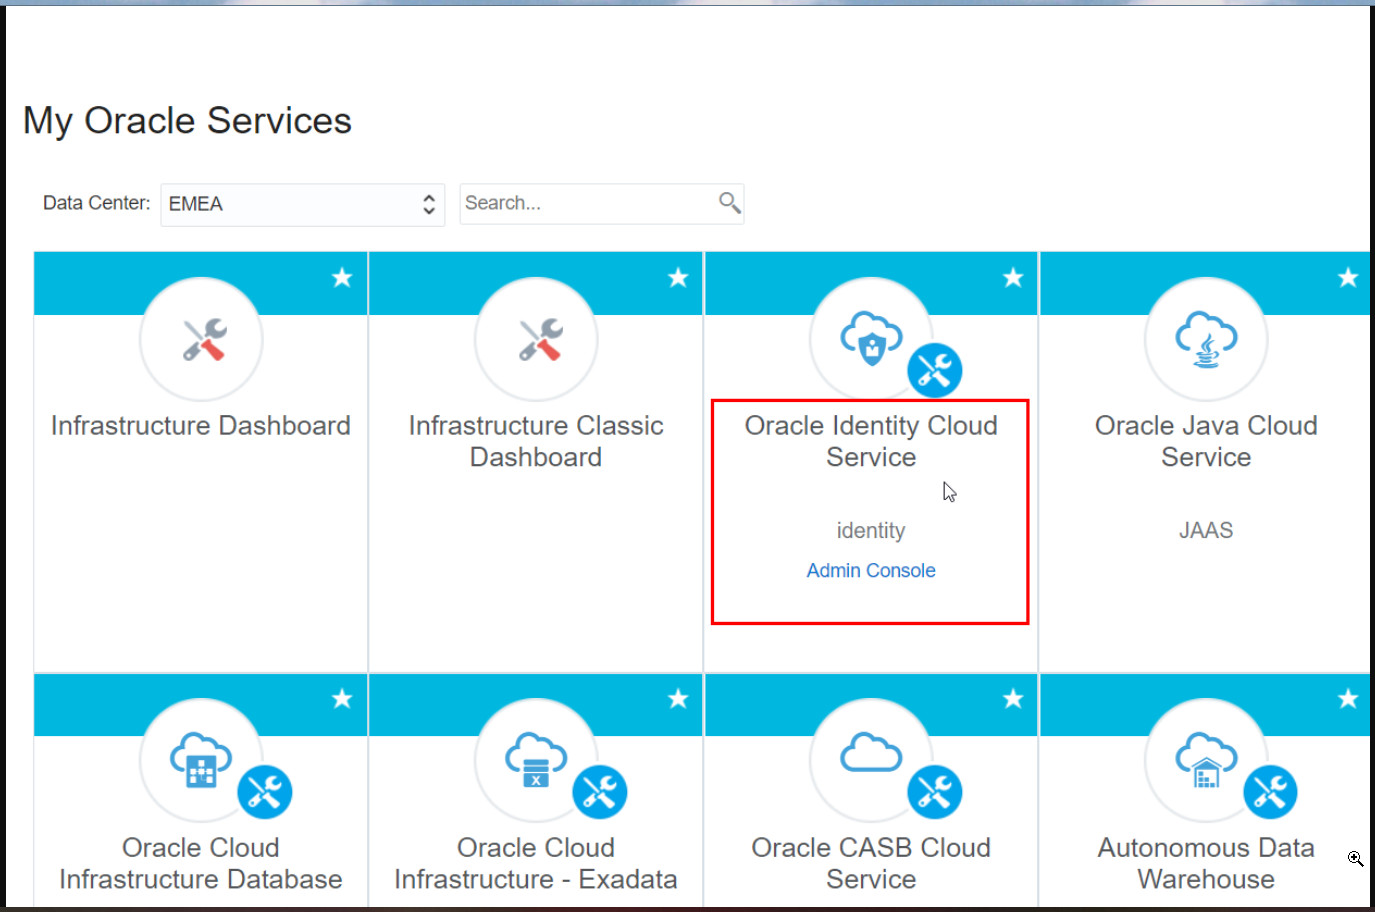1375x912 pixels.
Task: Click the Oracle CASB Cloud Service cloud icon
Action: coord(871,754)
